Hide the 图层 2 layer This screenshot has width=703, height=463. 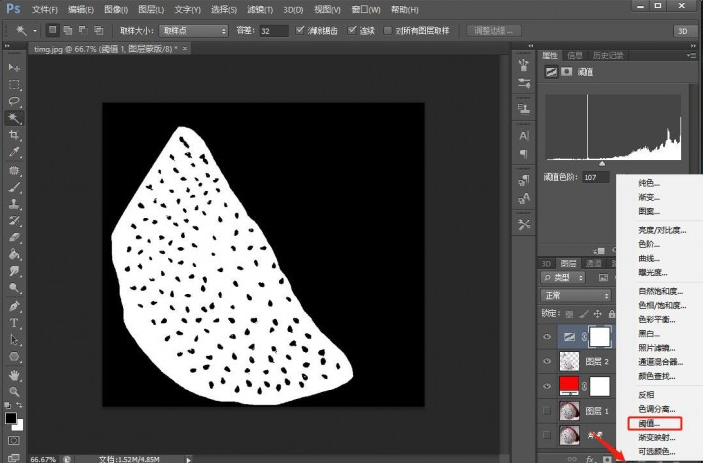(x=546, y=362)
